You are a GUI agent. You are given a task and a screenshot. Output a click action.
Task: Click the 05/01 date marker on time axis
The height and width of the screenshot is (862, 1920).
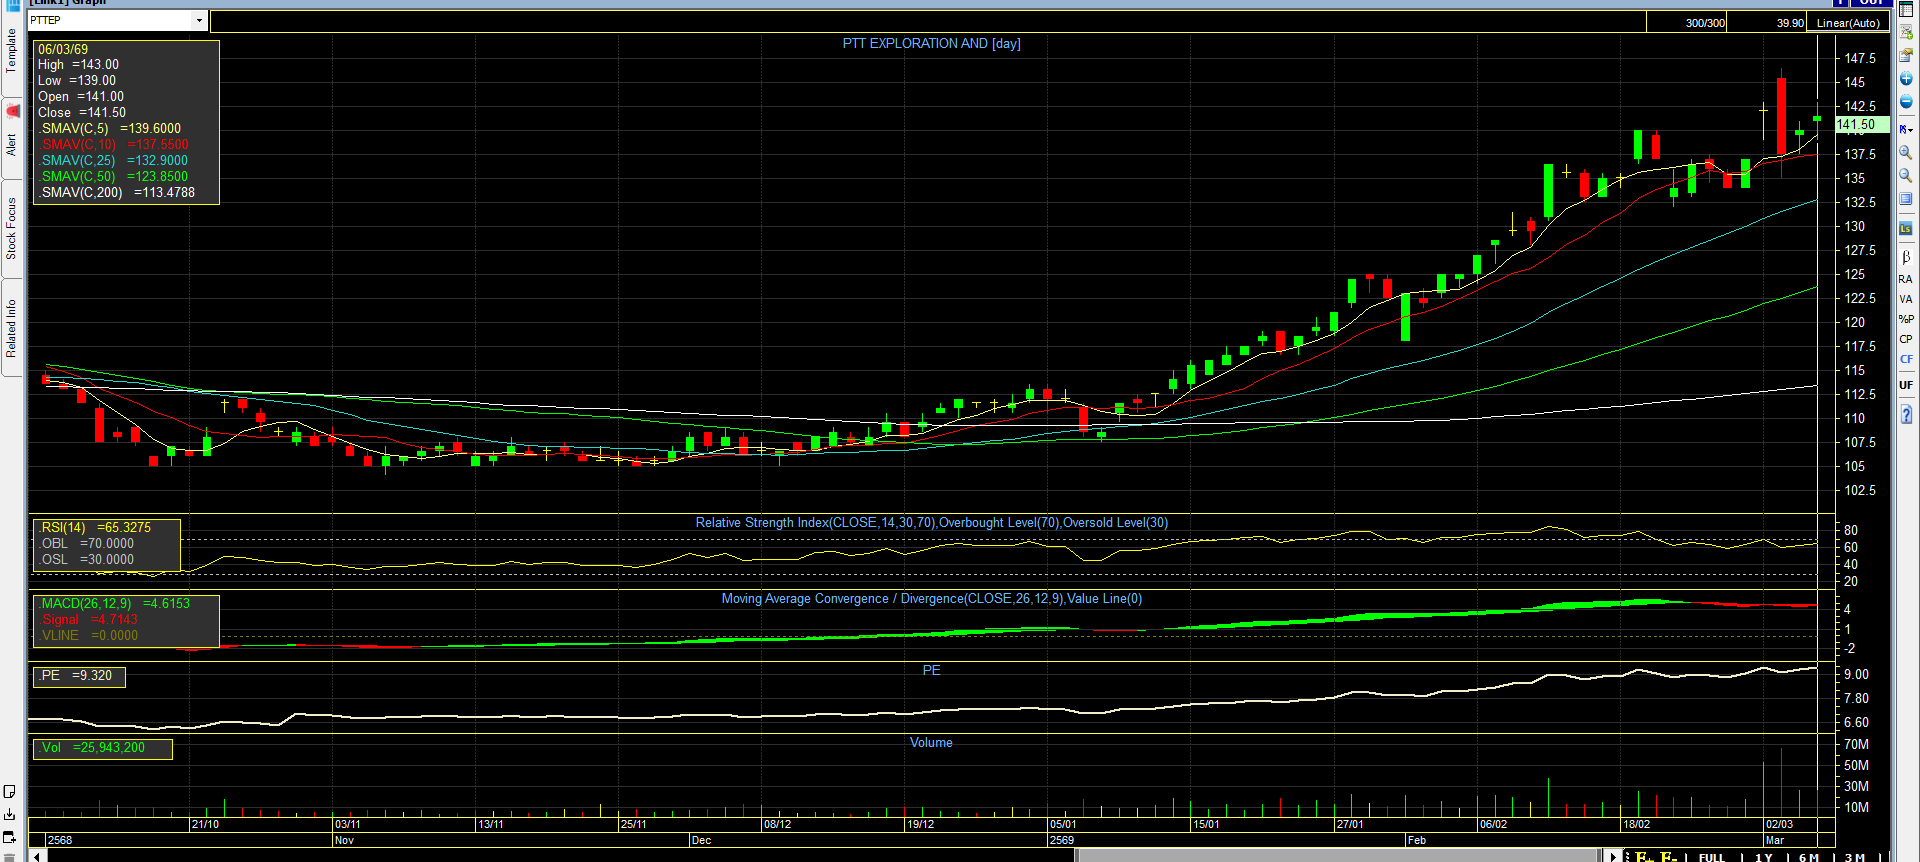point(1063,824)
